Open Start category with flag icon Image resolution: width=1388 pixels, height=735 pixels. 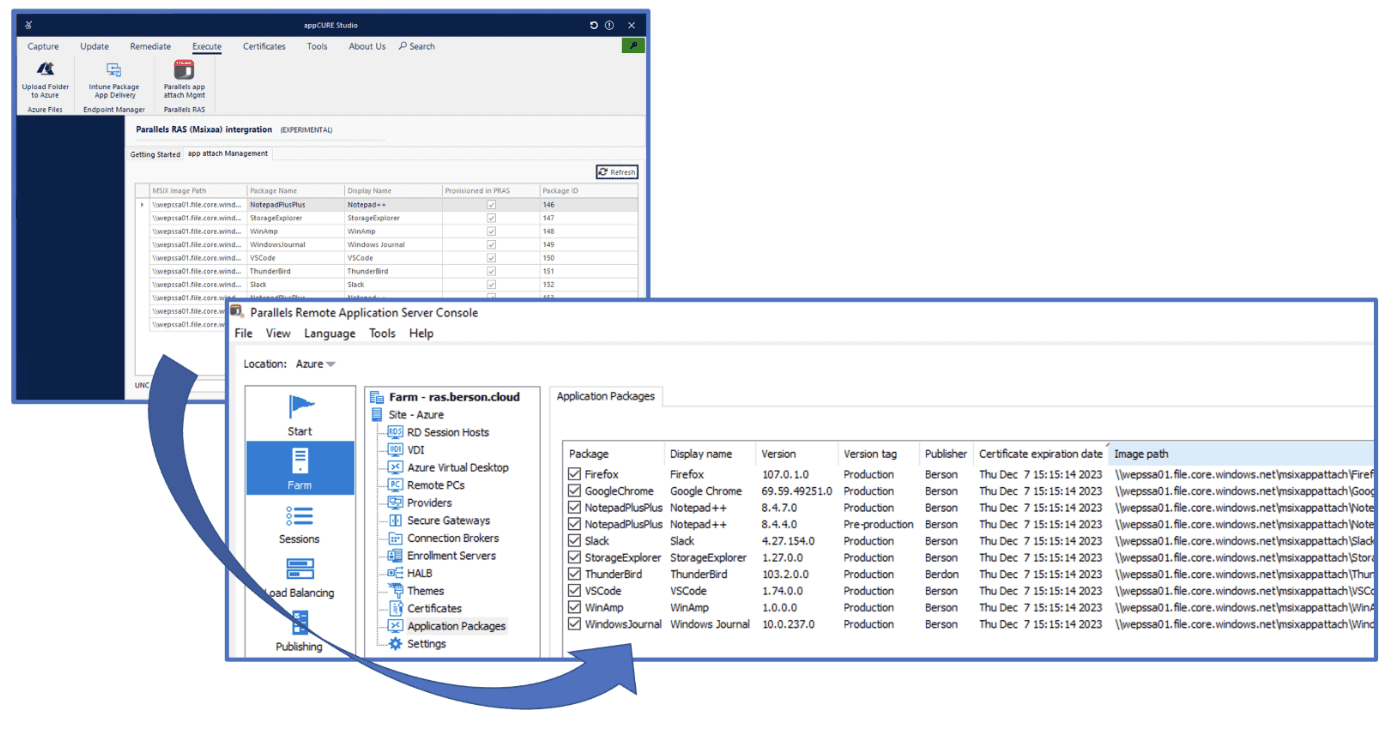(x=300, y=415)
